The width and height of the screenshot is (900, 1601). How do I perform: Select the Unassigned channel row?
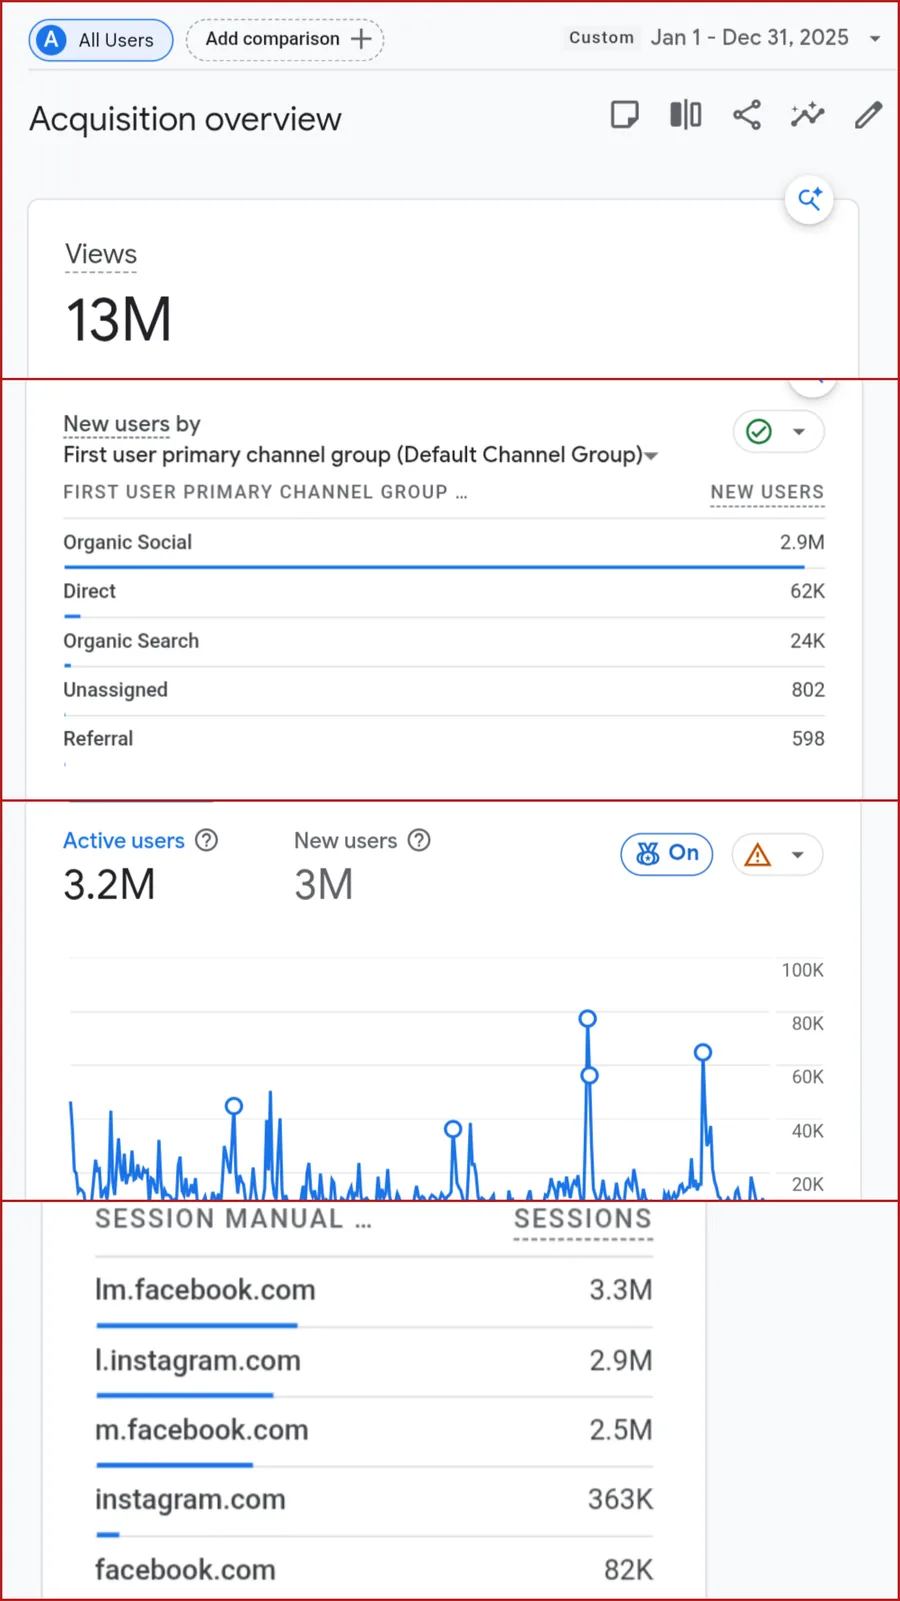point(444,691)
